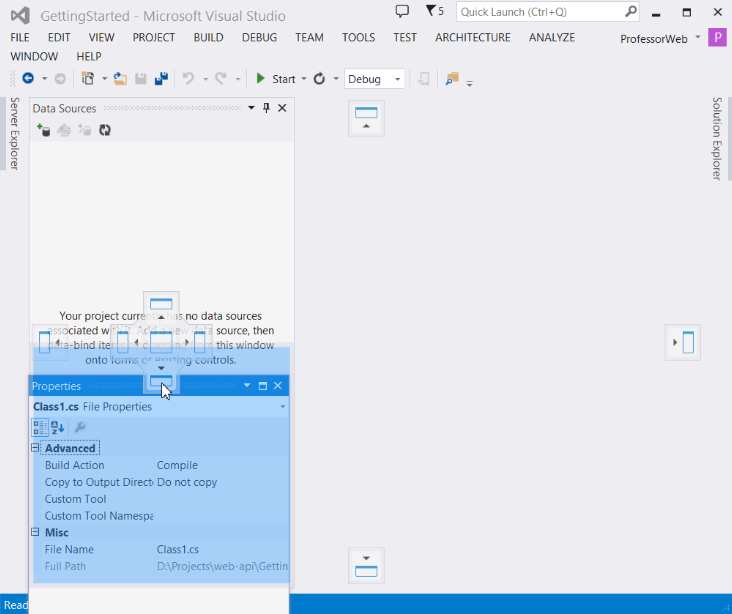
Task: Open Data Sources window position dropdown
Action: tap(251, 108)
